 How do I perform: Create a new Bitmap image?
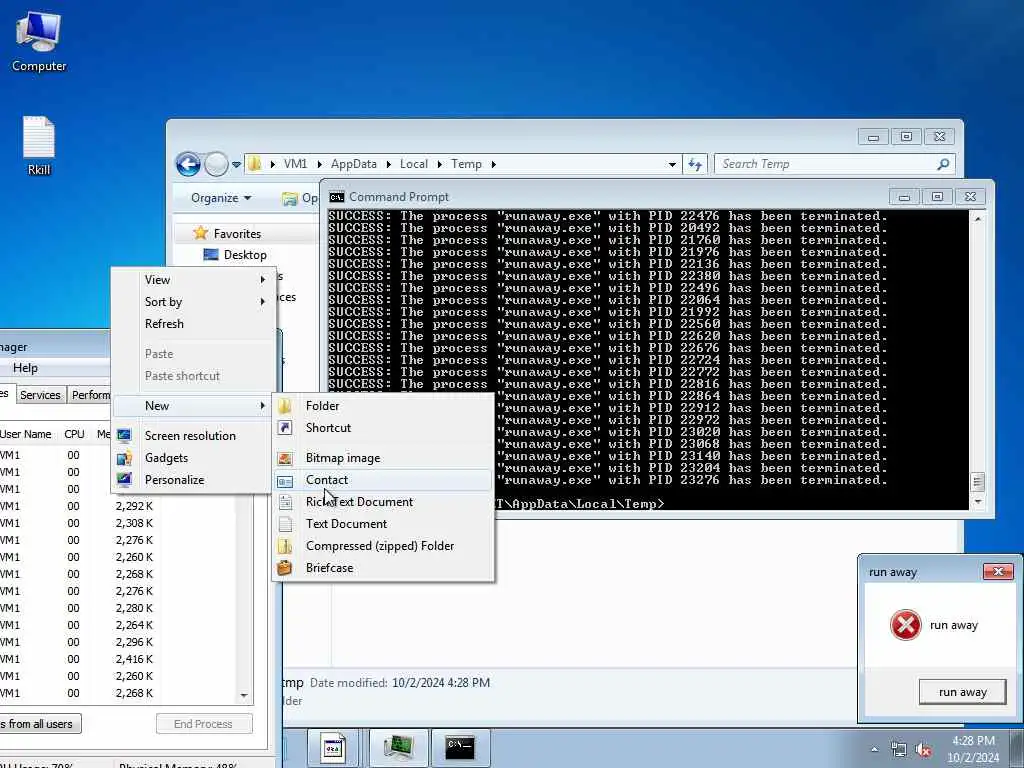(383, 458)
